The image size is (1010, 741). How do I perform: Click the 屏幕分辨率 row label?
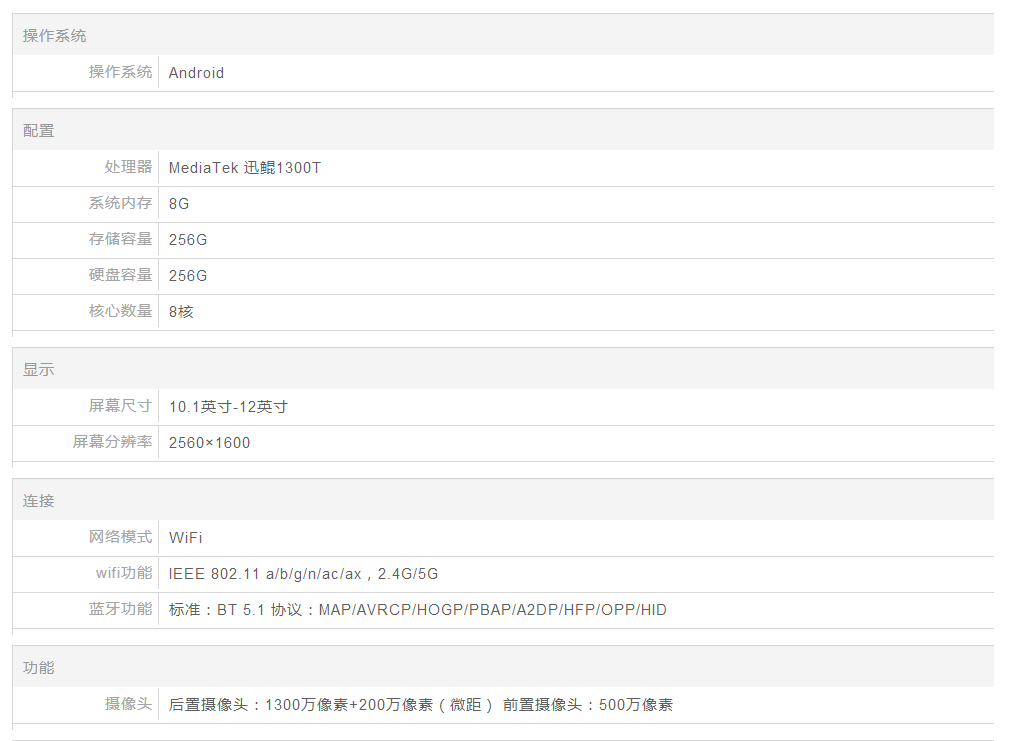(112, 442)
